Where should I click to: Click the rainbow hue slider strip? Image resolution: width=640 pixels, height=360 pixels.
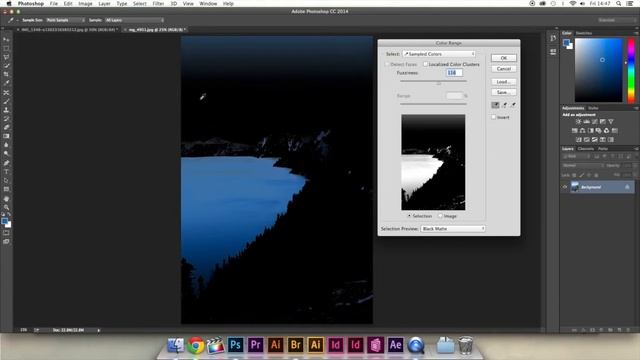coord(631,71)
